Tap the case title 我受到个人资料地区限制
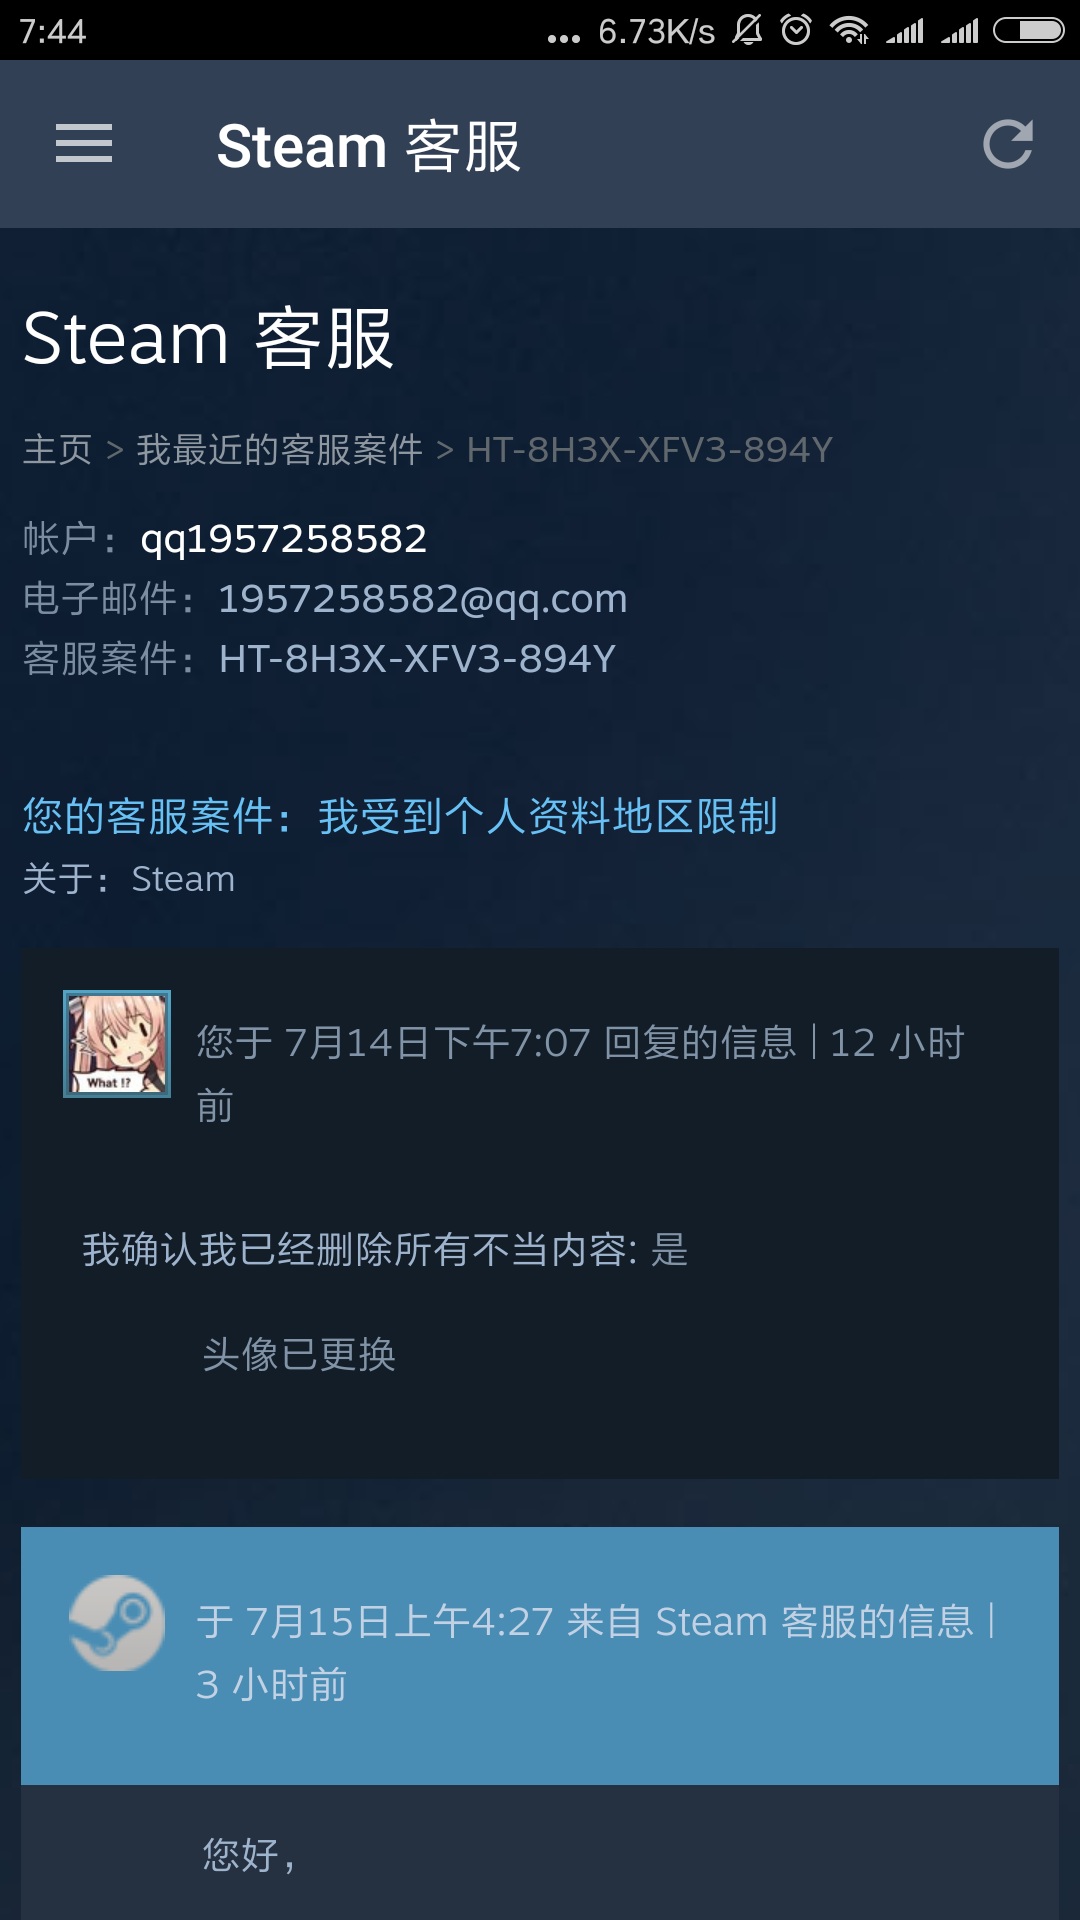The image size is (1080, 1920). (548, 817)
